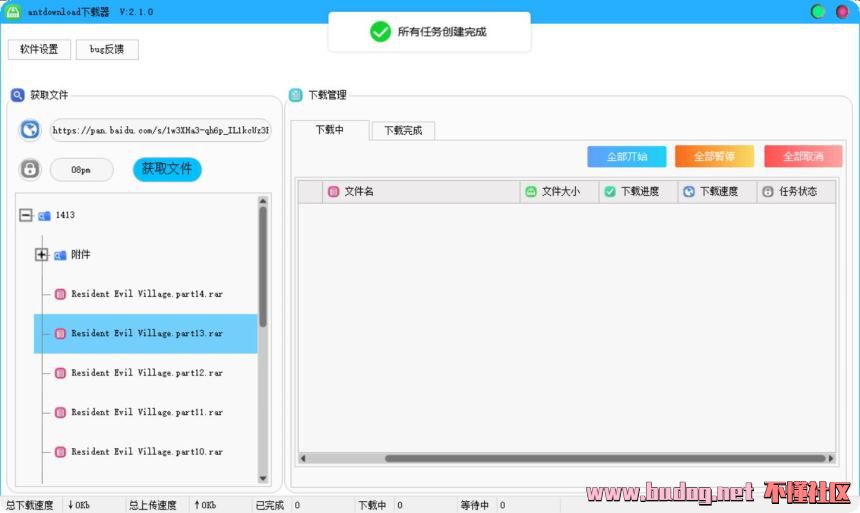Click 全部取消 cancel all button
The width and height of the screenshot is (860, 513).
point(803,156)
